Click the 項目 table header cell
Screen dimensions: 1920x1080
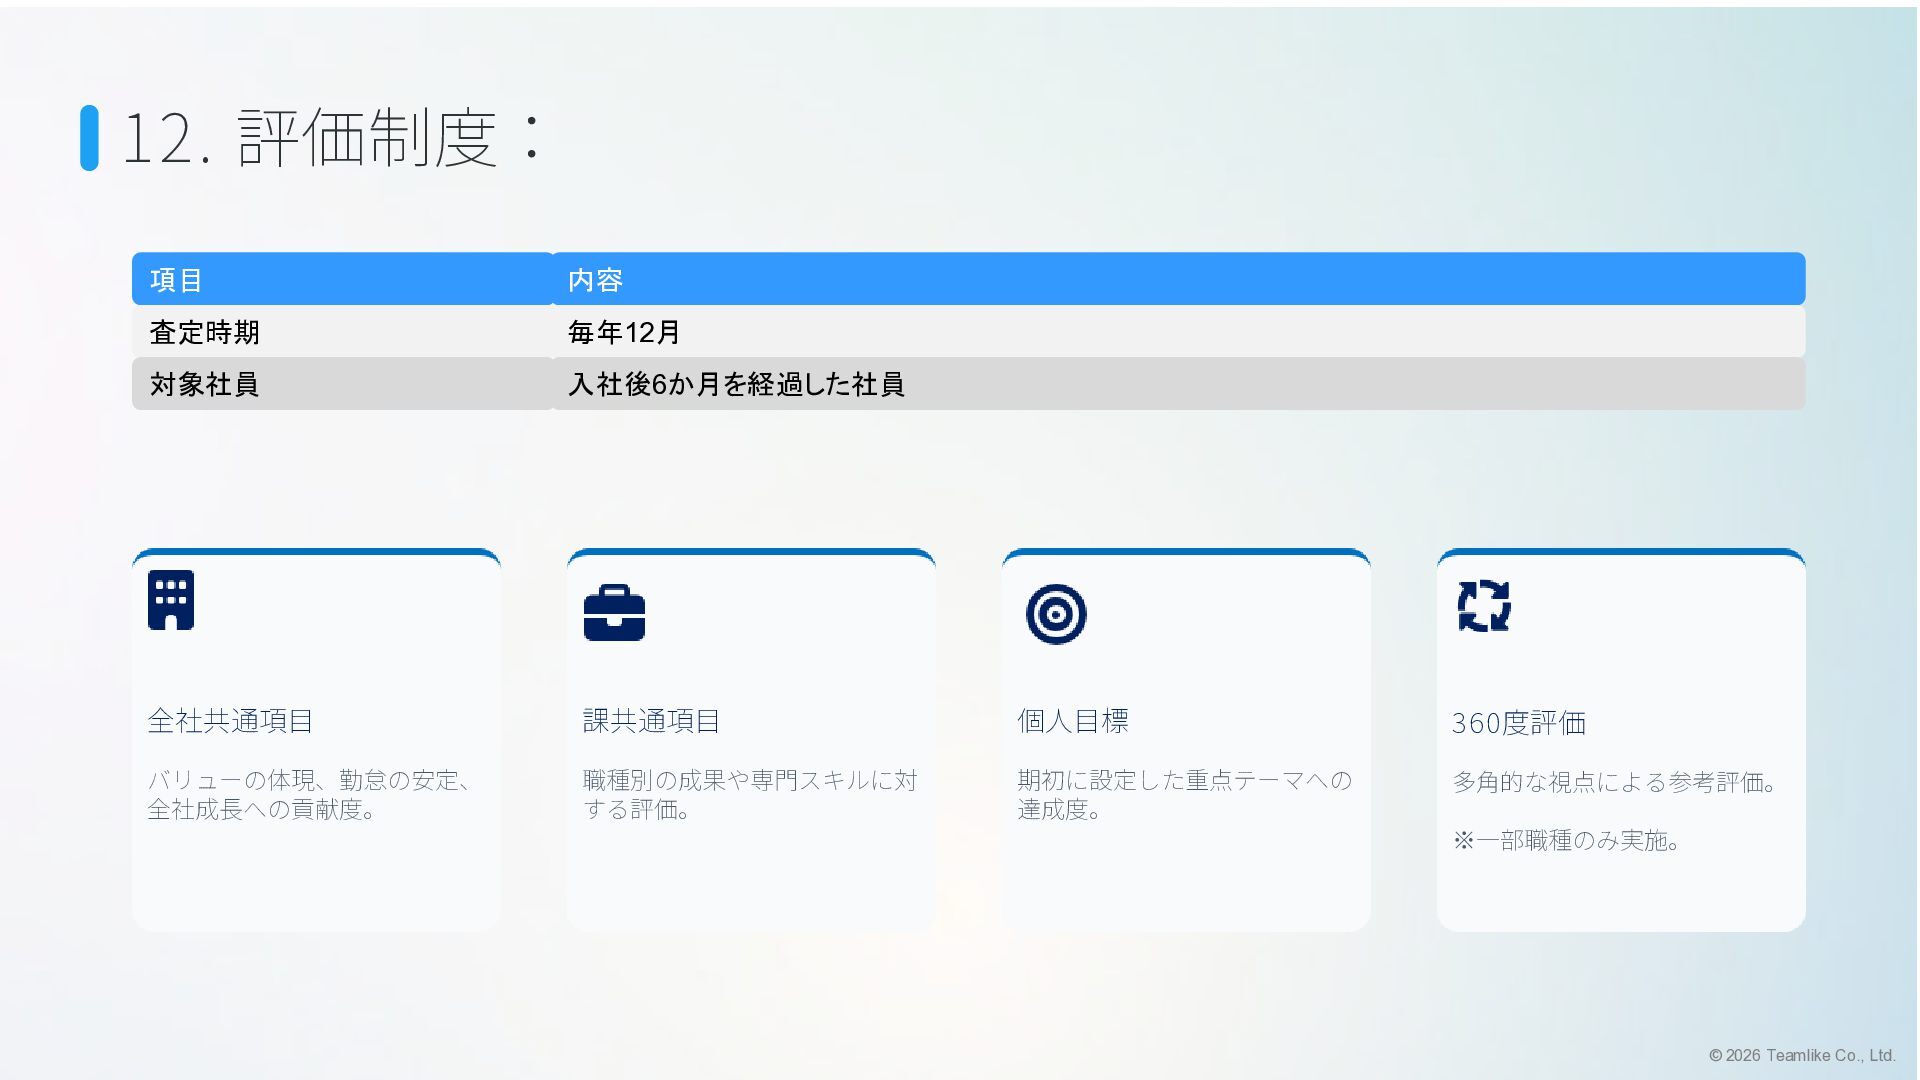341,280
